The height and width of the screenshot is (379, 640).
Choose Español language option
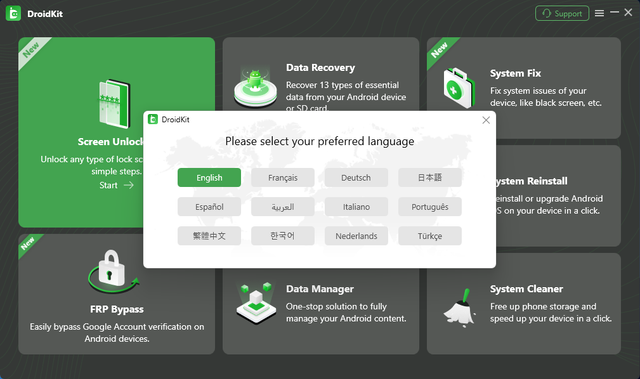coord(209,207)
